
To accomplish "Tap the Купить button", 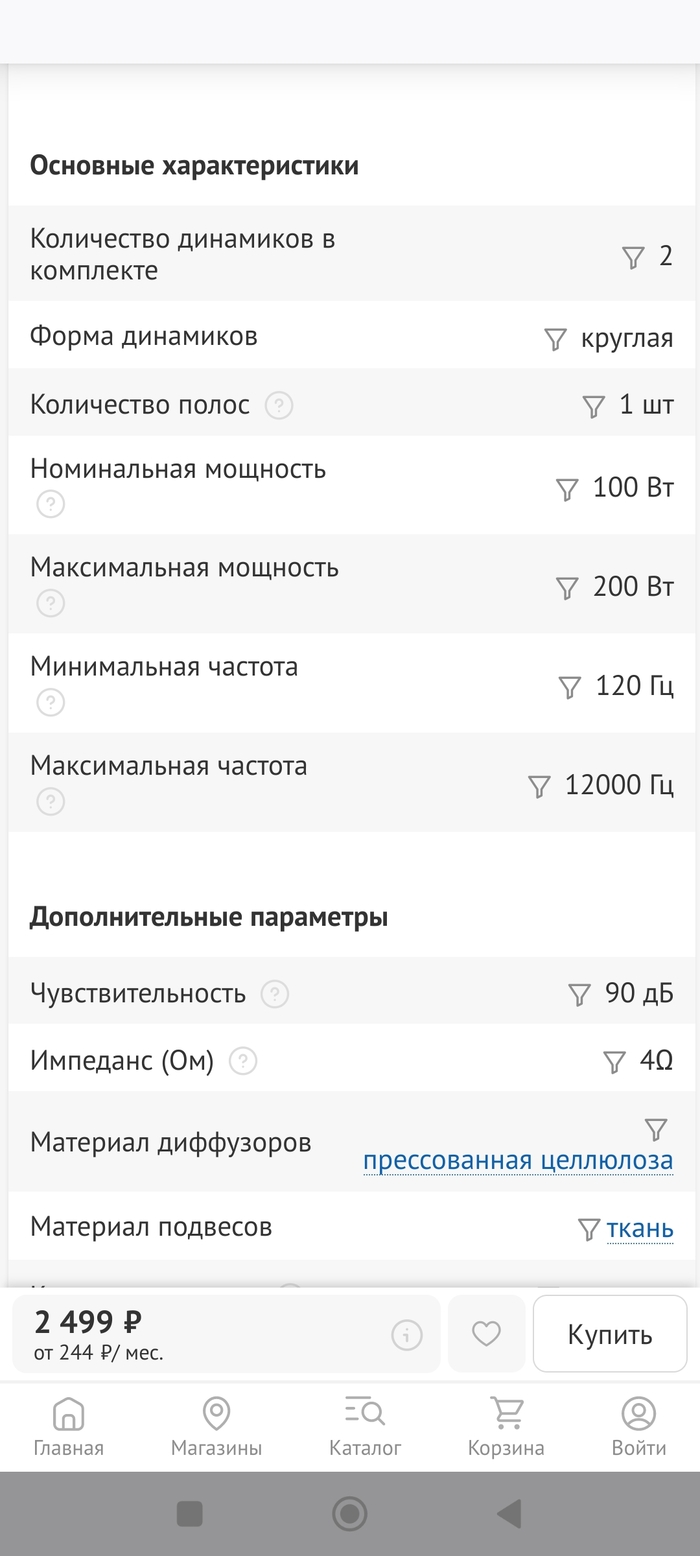I will (610, 1333).
